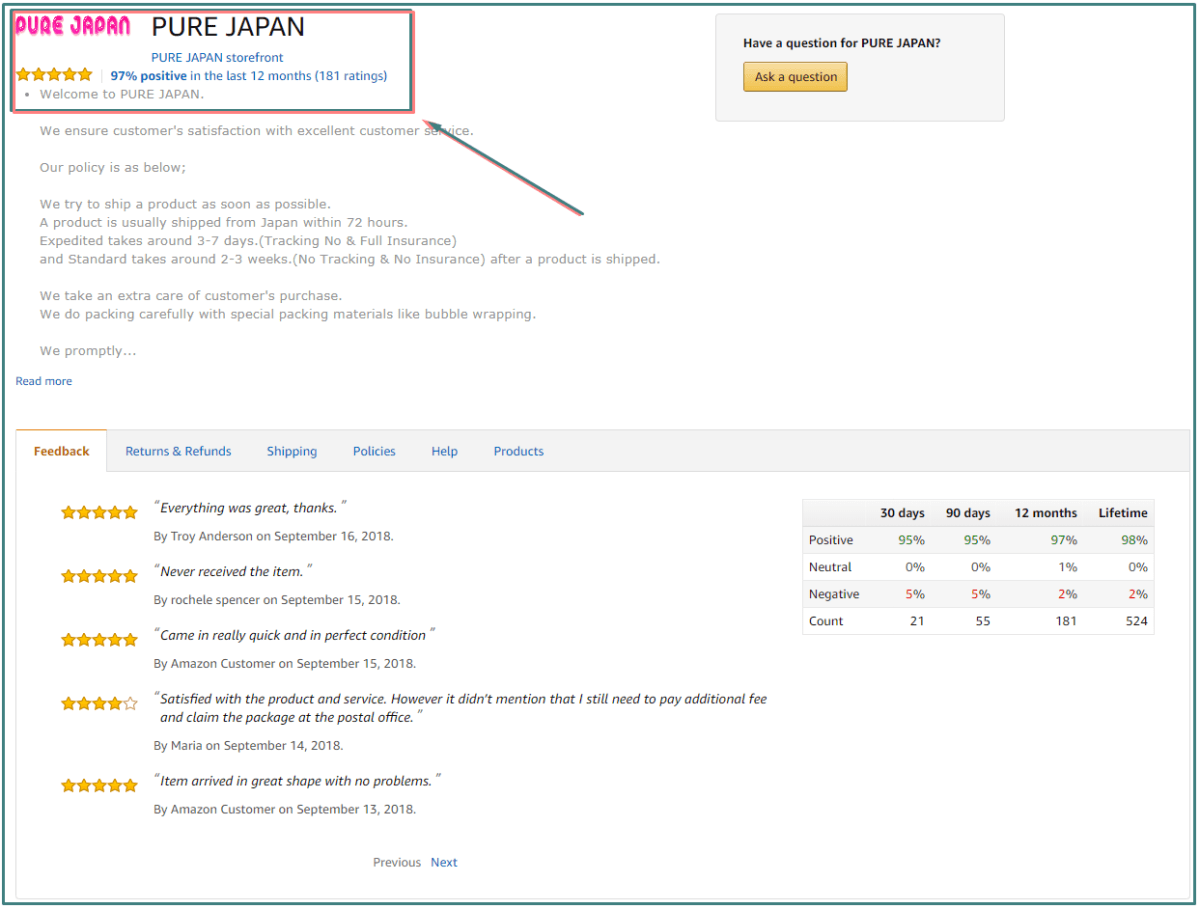Viewport: 1200px width, 909px height.
Task: Open the 97% positive ratings link
Action: [249, 76]
